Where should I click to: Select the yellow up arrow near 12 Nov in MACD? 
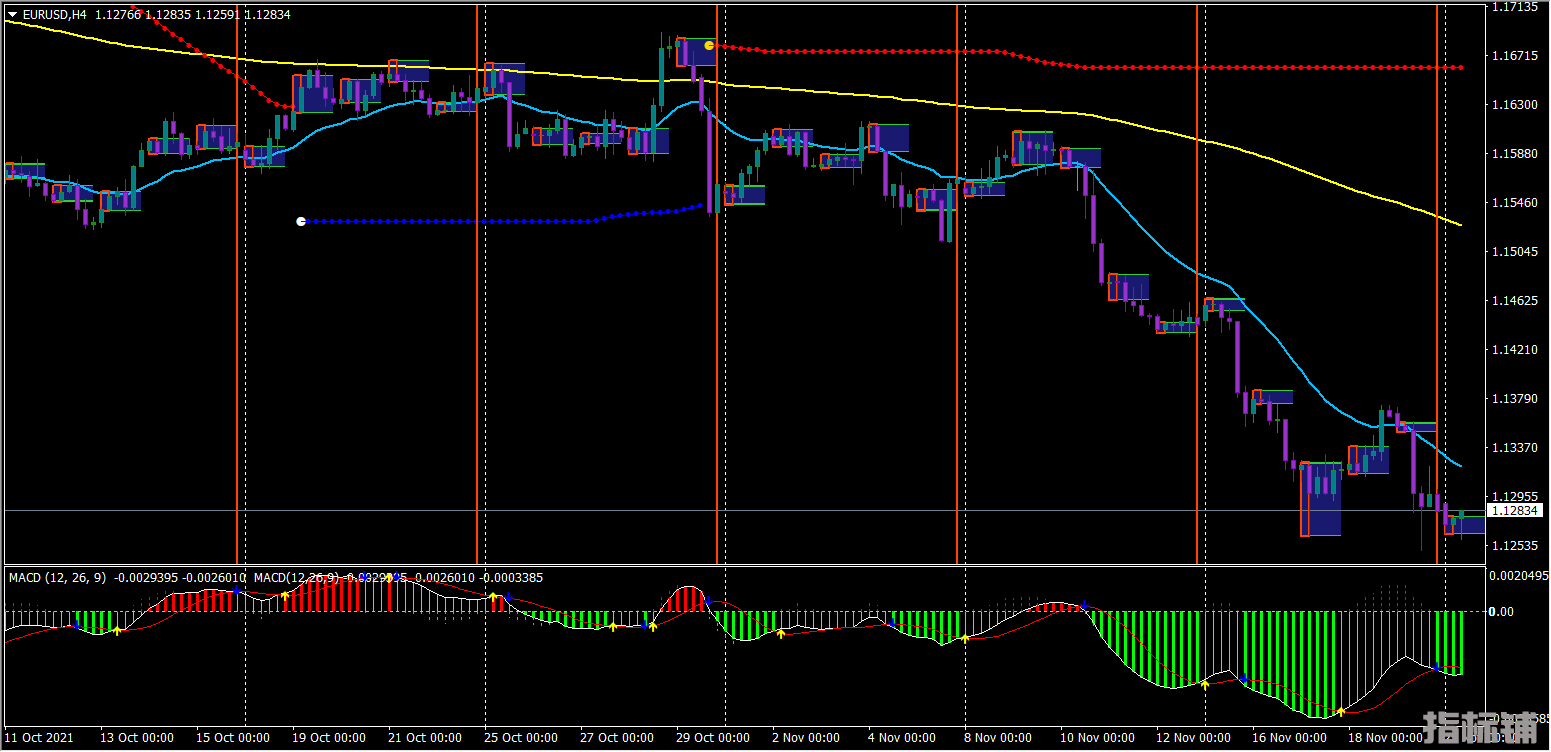[1205, 684]
